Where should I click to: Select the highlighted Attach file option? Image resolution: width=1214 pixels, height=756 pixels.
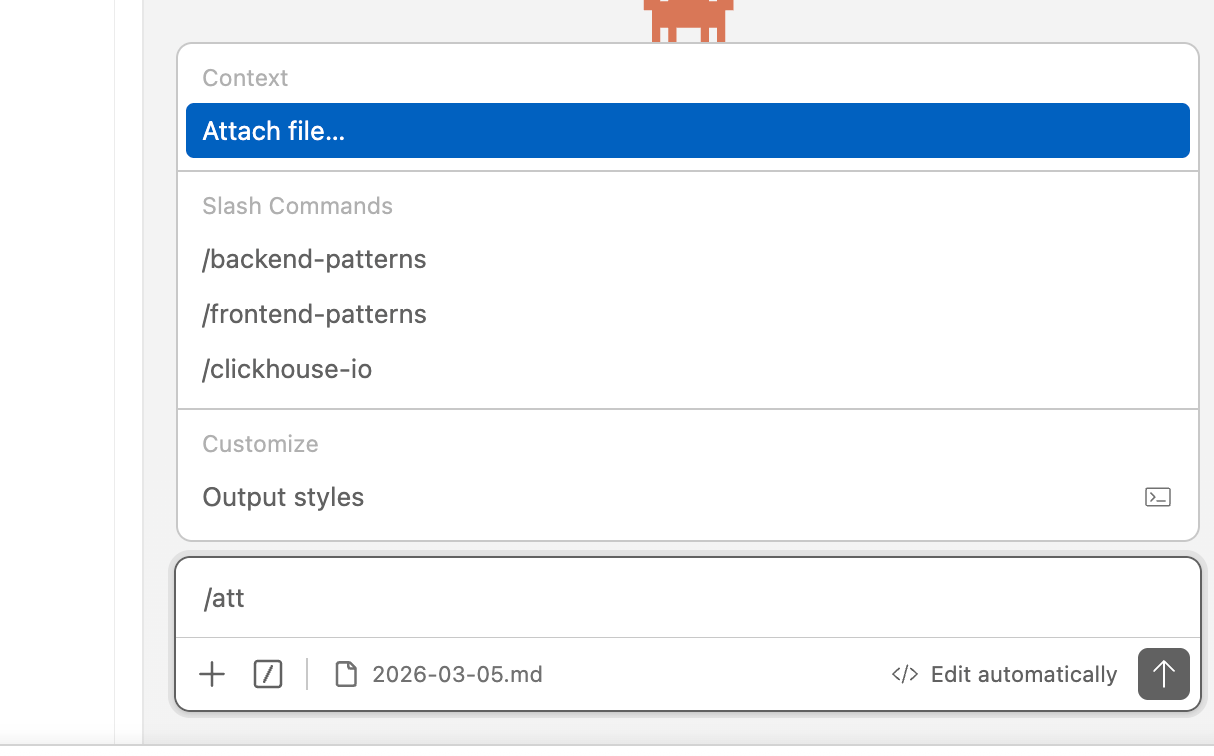click(687, 131)
